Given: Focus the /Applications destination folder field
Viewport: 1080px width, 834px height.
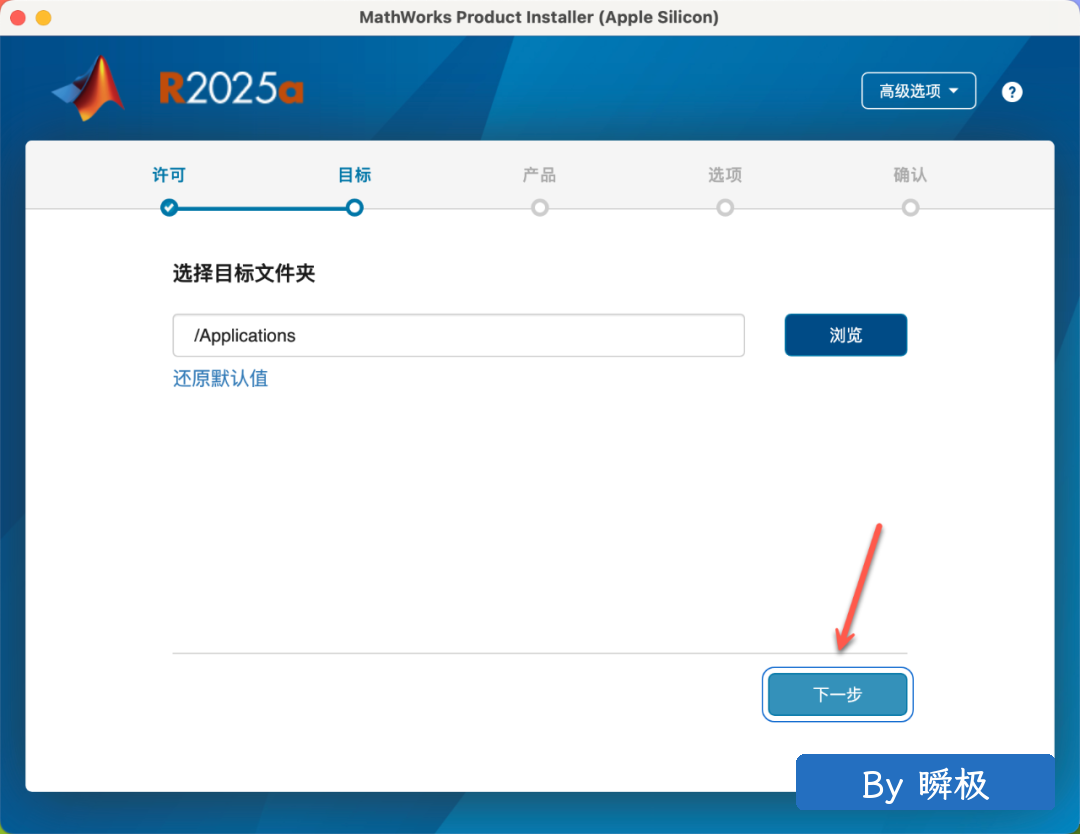Looking at the screenshot, I should pos(458,336).
